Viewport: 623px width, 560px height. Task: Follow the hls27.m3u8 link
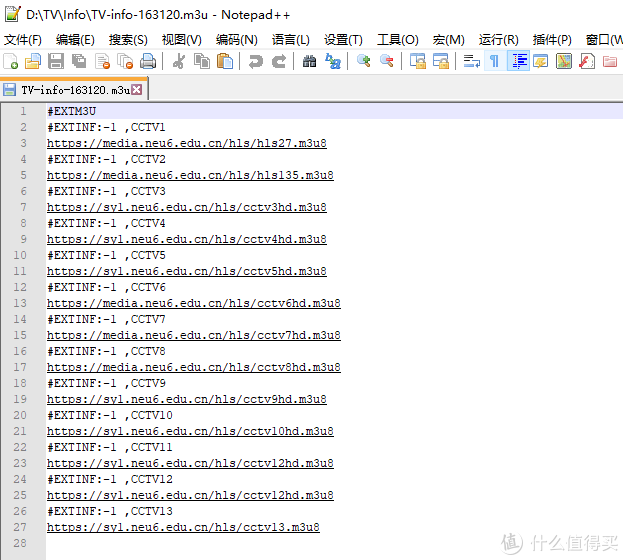pos(187,143)
